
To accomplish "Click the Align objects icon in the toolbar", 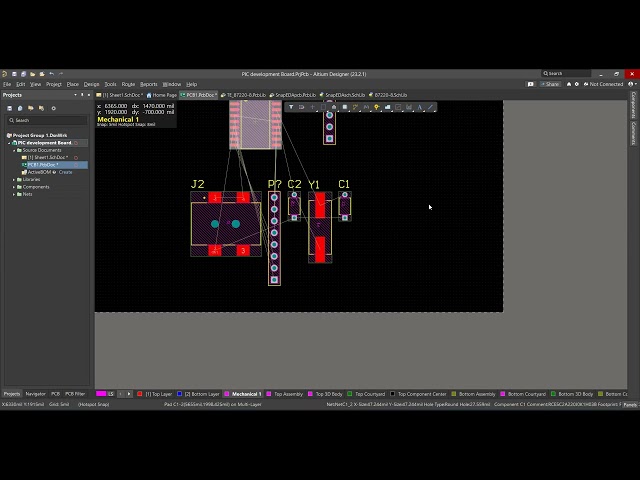I will [x=334, y=107].
